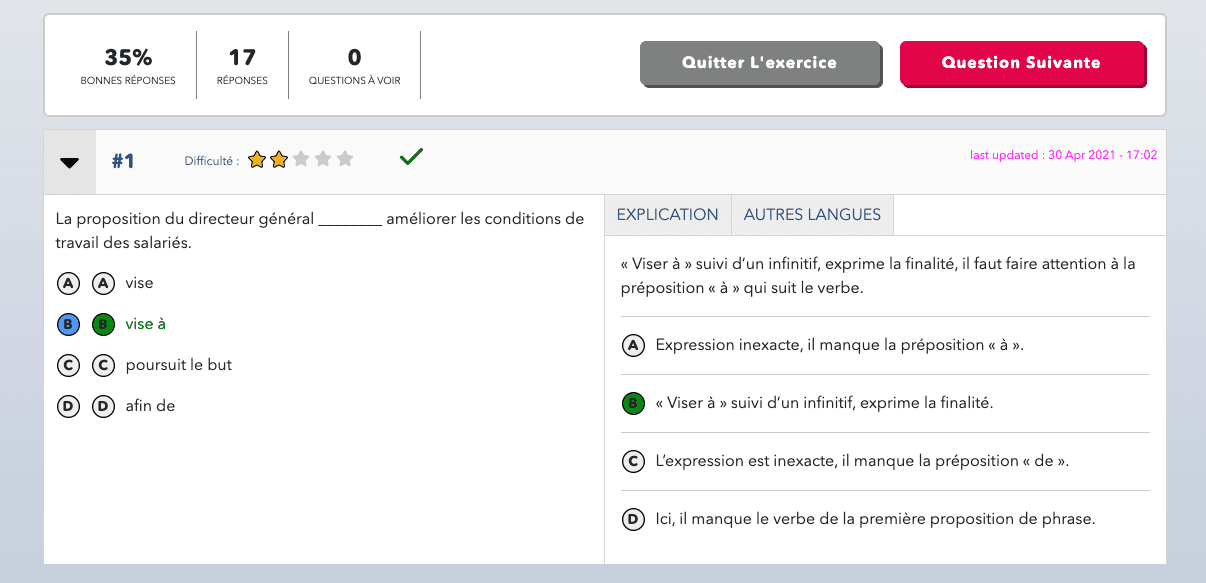
Task: Switch to the AUTRES LANGUES tab
Action: tap(812, 215)
